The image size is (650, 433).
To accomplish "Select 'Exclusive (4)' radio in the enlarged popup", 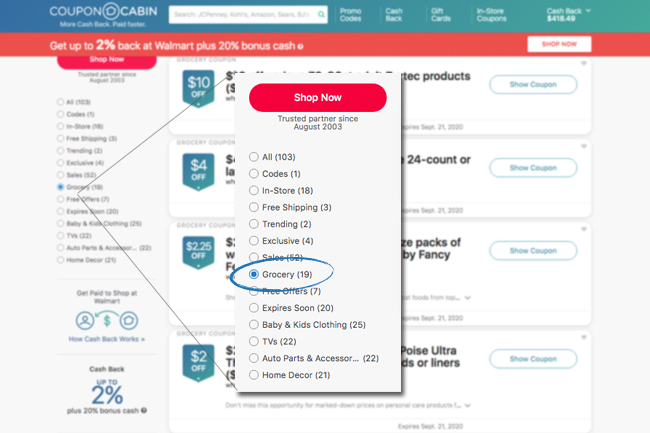I will tap(254, 240).
